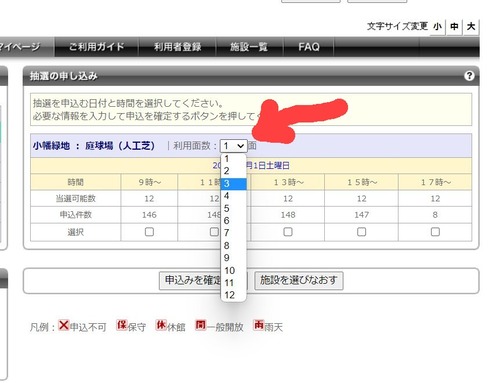The height and width of the screenshot is (383, 500).
Task: Choose option 7 in the dropdown list
Action: [233, 233]
